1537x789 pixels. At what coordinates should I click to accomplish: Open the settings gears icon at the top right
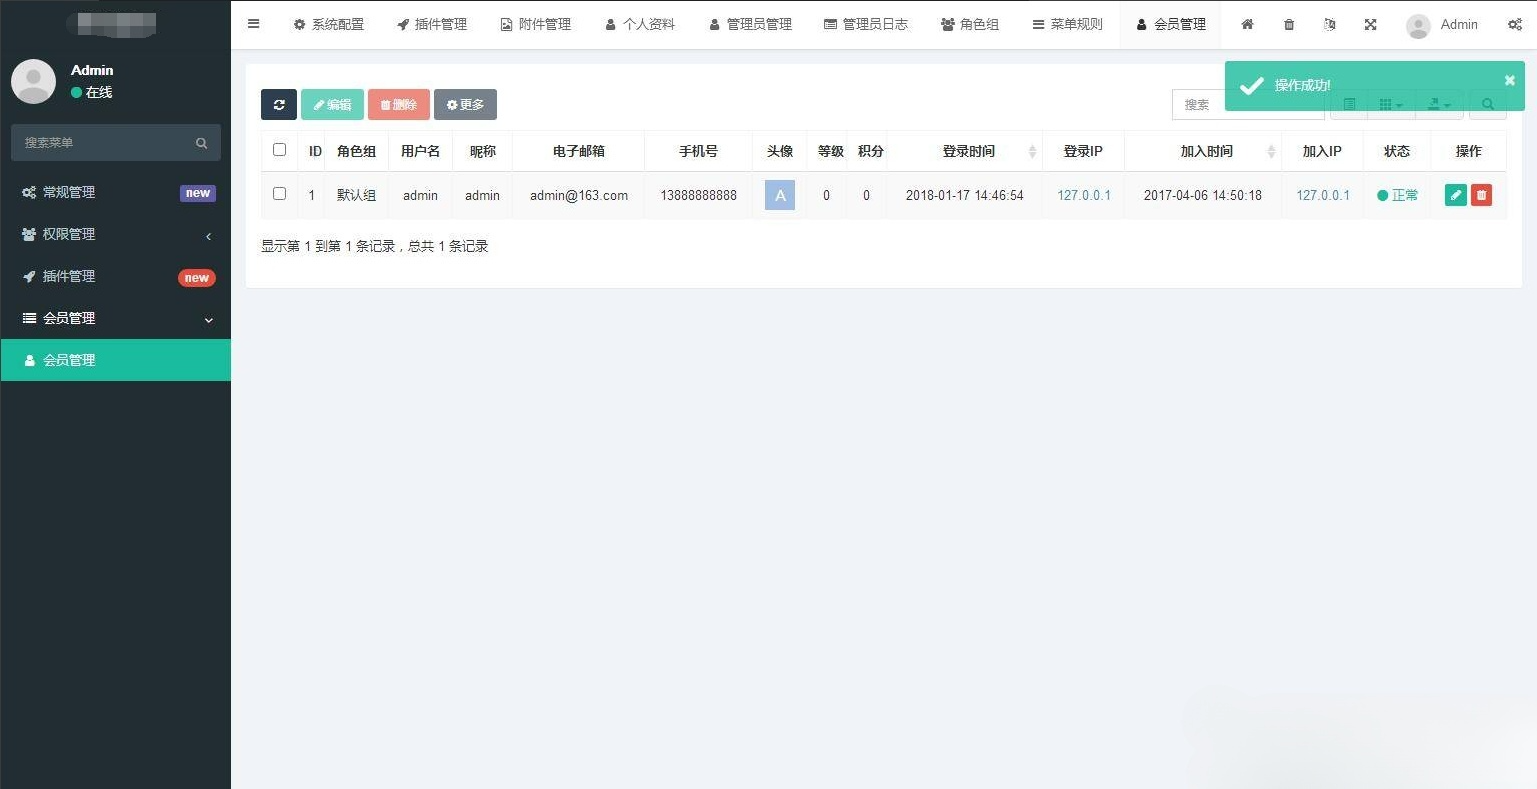point(1515,25)
